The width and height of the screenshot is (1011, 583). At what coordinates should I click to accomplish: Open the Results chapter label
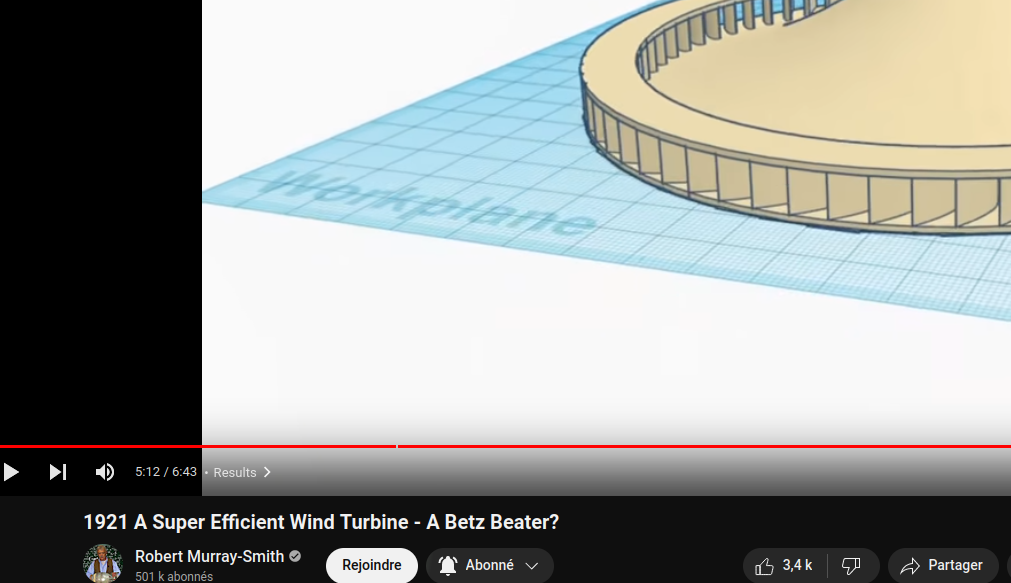pos(235,473)
